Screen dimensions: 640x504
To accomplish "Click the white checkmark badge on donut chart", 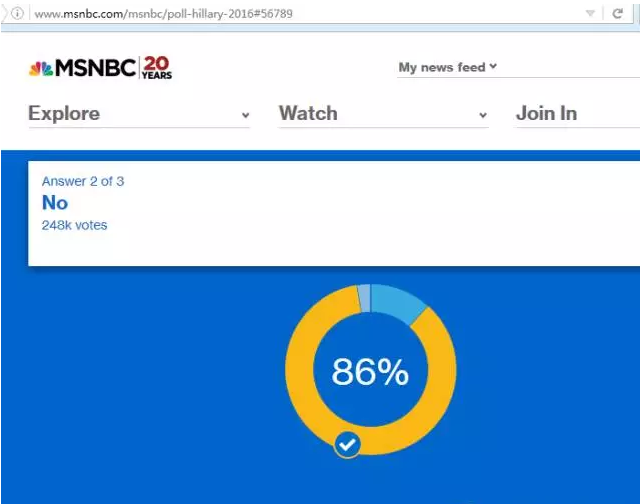I will click(347, 443).
